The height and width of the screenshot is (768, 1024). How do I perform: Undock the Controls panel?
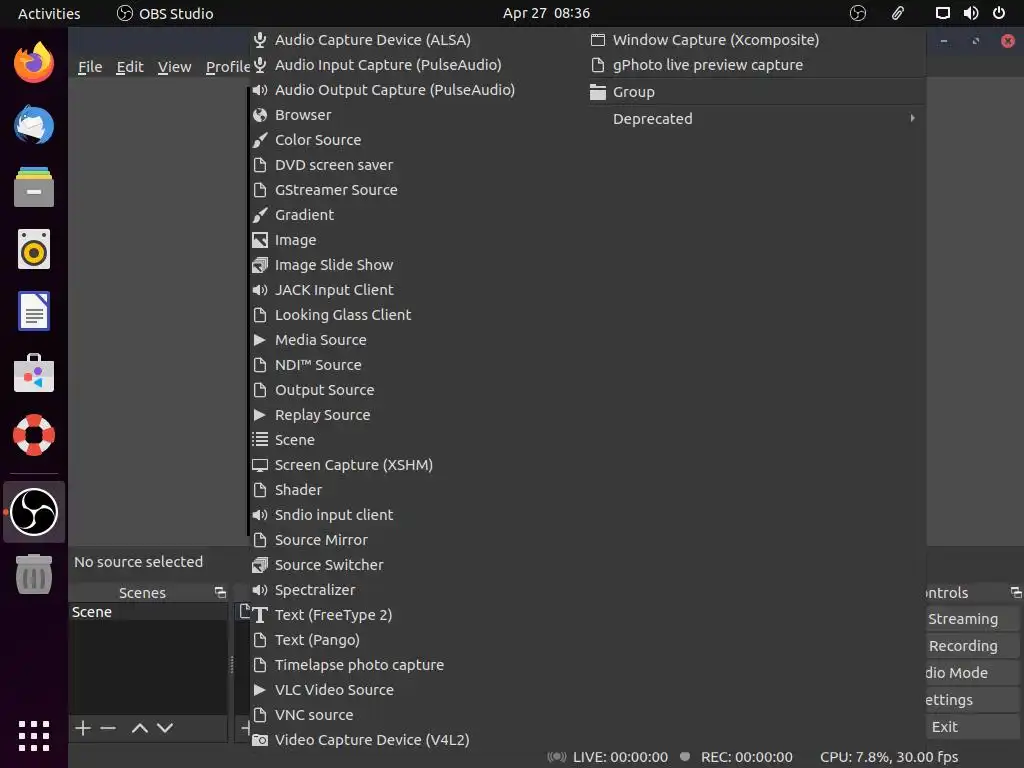[x=1016, y=592]
